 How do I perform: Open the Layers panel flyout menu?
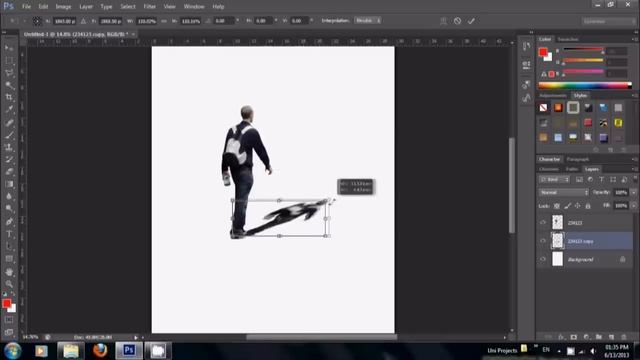tap(634, 169)
